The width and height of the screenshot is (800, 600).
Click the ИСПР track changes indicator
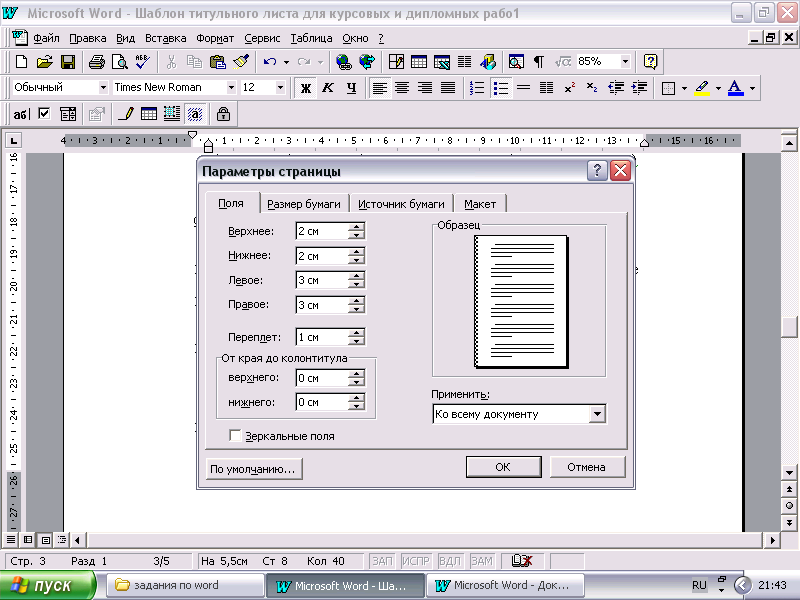click(x=416, y=561)
